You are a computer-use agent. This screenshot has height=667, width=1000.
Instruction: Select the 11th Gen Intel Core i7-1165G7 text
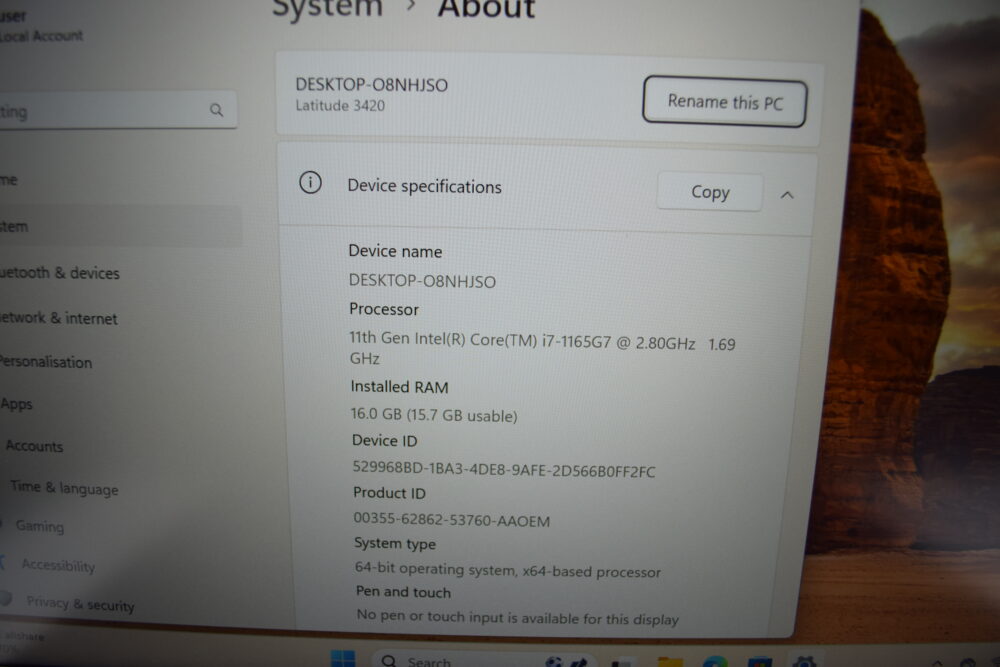pyautogui.click(x=542, y=348)
